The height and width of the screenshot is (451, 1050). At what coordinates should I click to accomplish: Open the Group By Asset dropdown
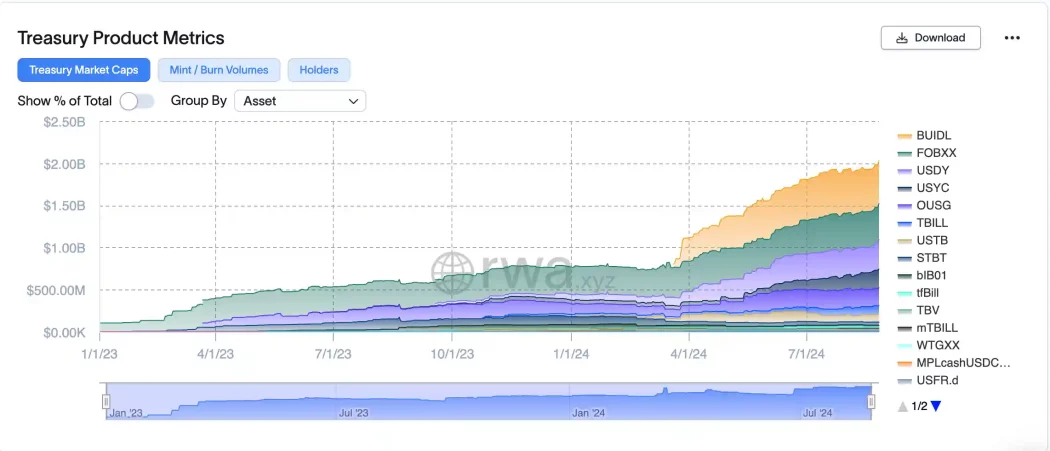(x=300, y=101)
